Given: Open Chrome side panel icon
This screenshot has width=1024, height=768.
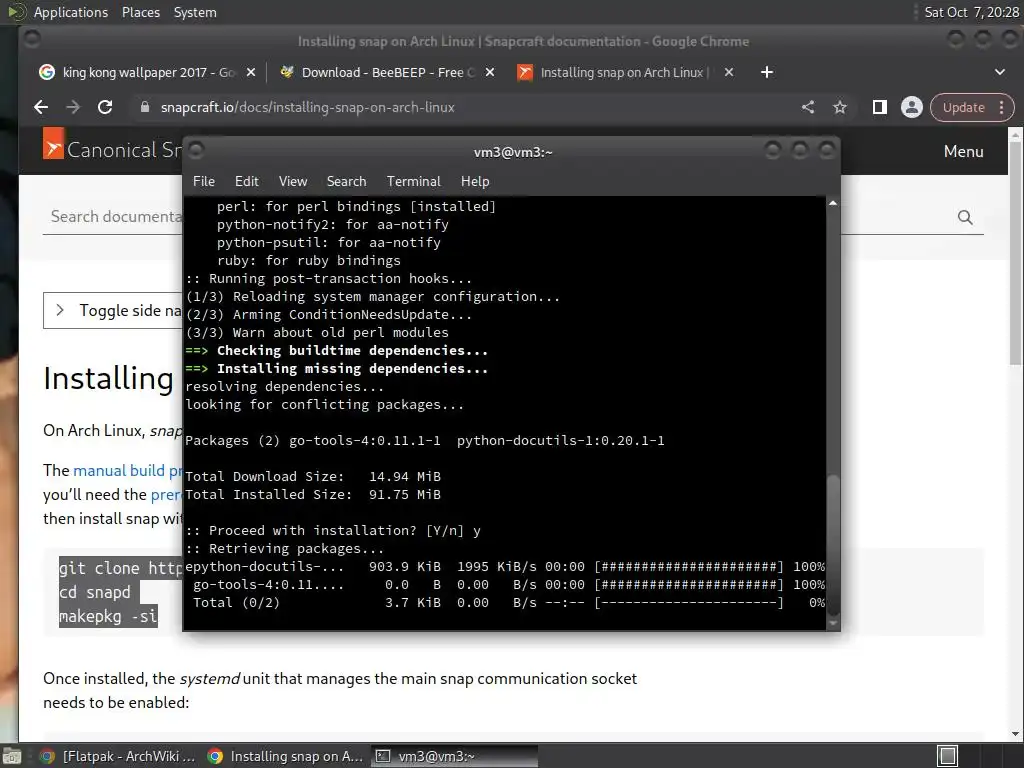Looking at the screenshot, I should point(880,107).
